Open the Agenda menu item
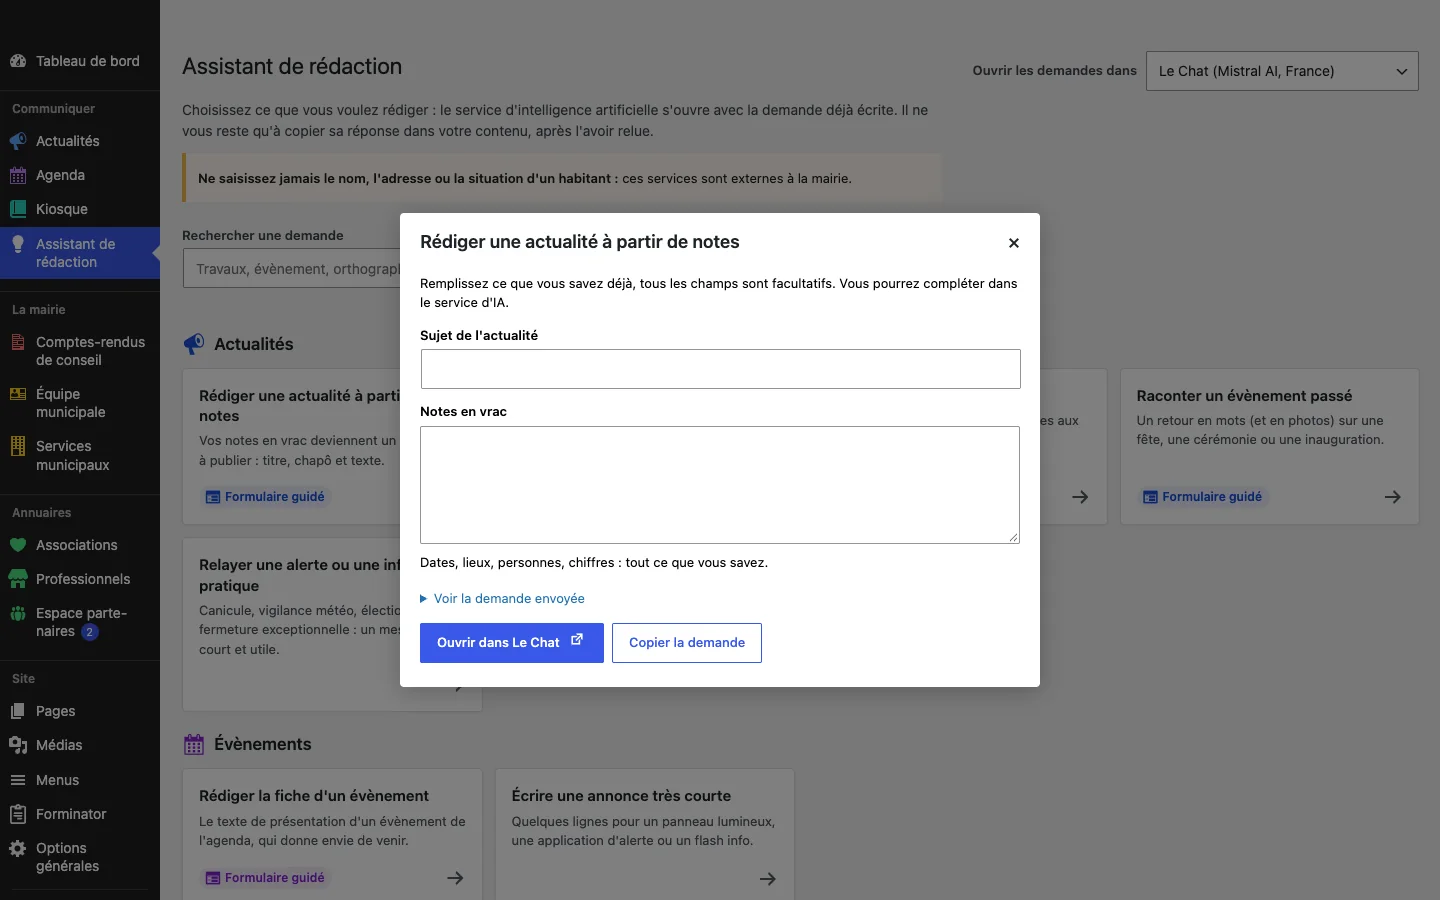This screenshot has width=1440, height=900. coord(80,175)
